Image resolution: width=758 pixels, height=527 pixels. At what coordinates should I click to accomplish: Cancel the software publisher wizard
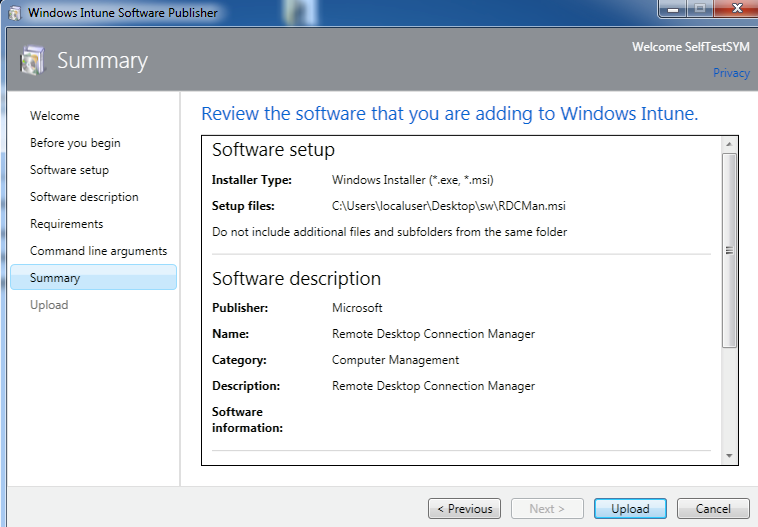[x=713, y=509]
